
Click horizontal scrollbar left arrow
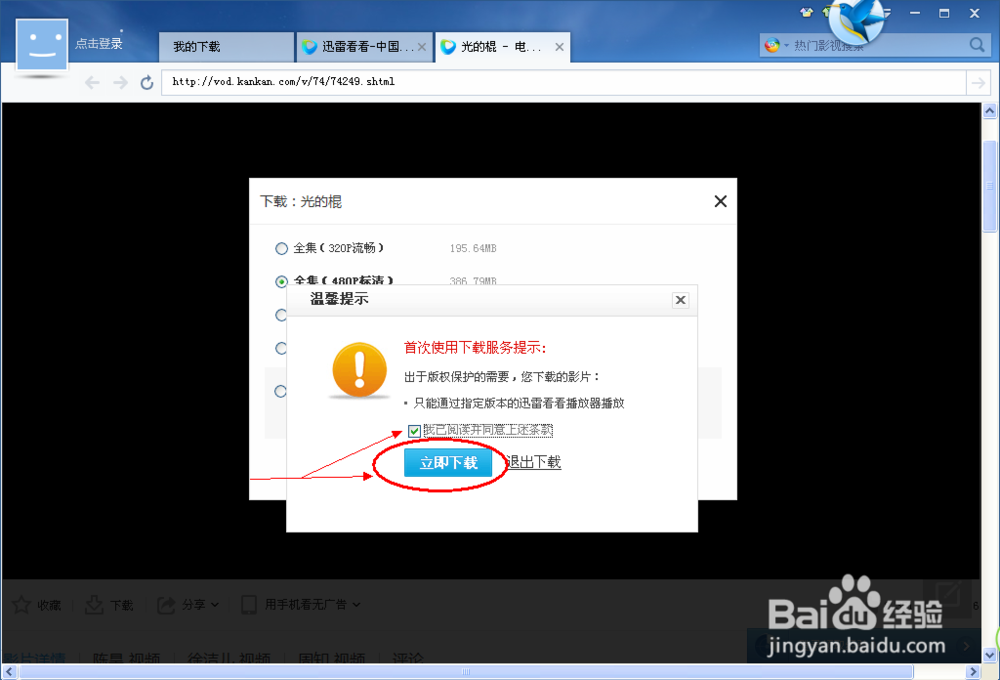pos(9,672)
